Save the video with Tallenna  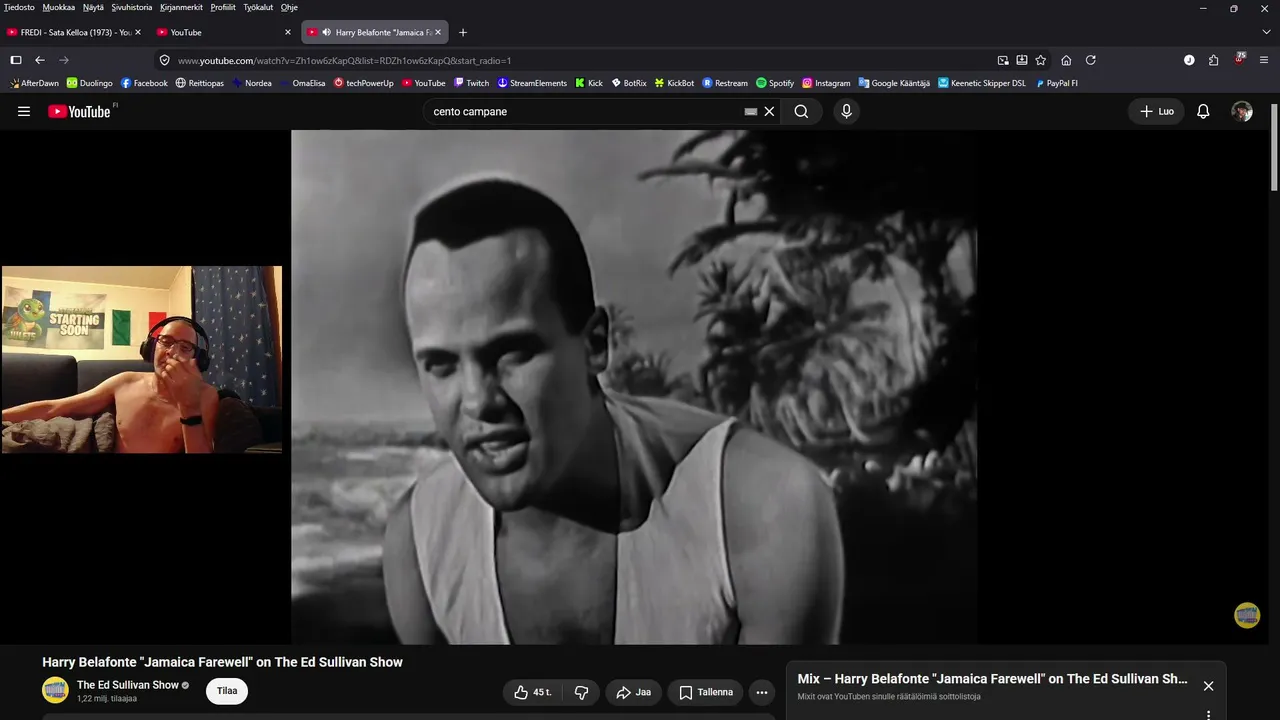[707, 692]
